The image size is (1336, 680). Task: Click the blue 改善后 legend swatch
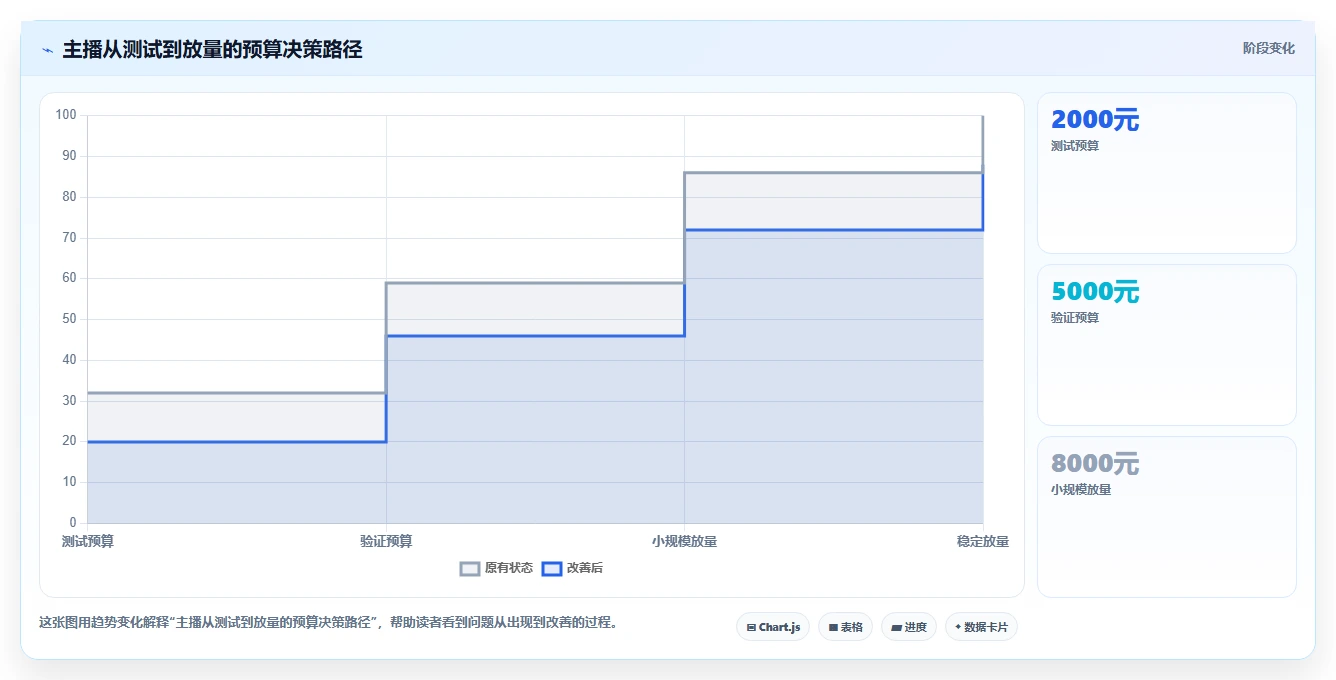point(552,568)
